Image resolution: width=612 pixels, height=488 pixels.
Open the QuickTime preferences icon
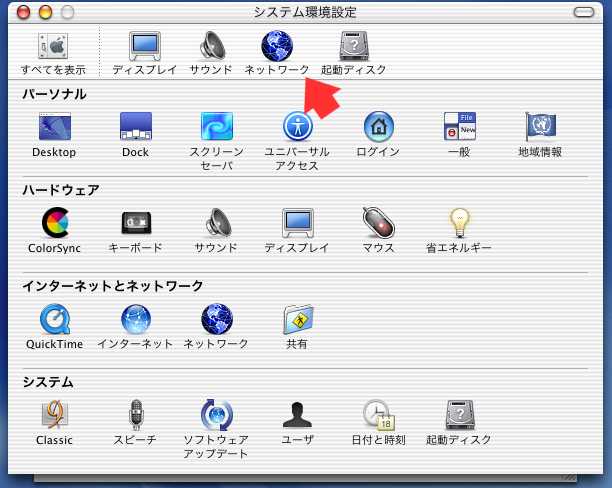pyautogui.click(x=55, y=319)
